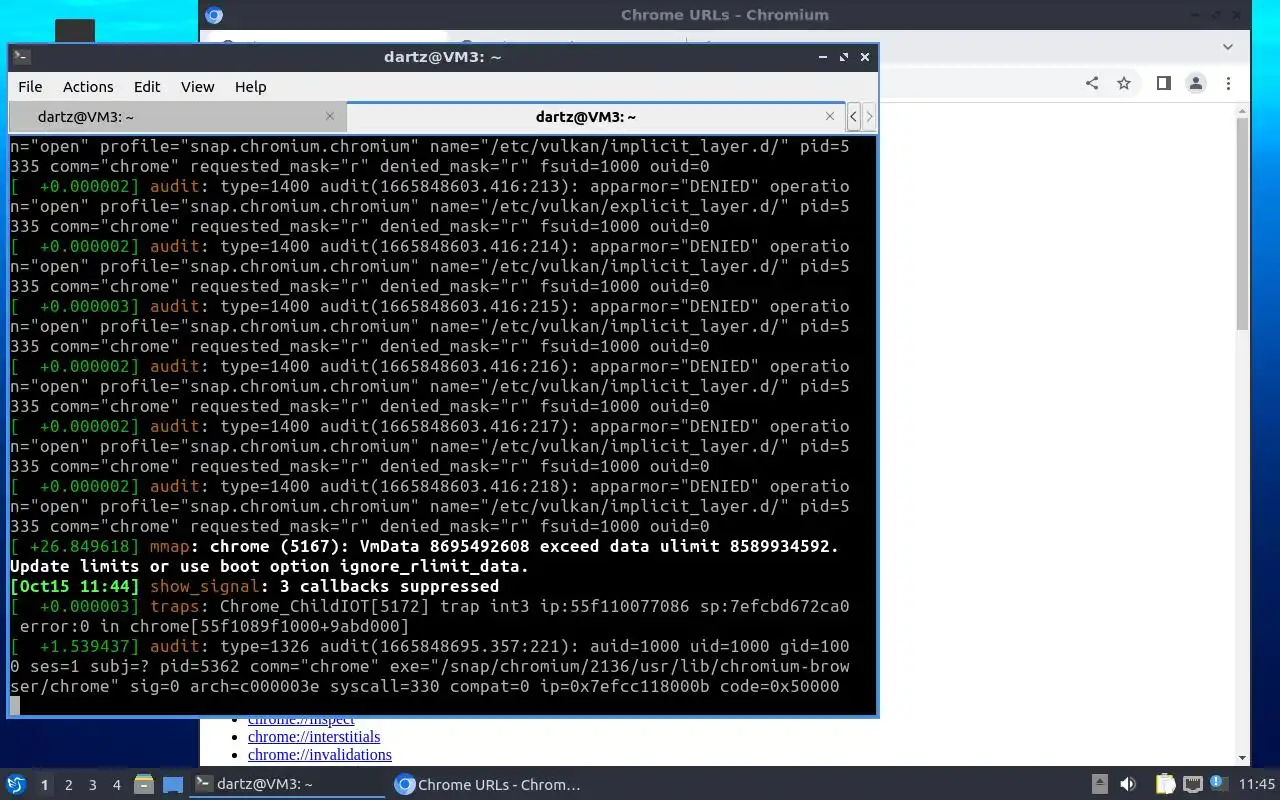Close the first terminal tab
This screenshot has height=800, width=1280.
pos(330,116)
